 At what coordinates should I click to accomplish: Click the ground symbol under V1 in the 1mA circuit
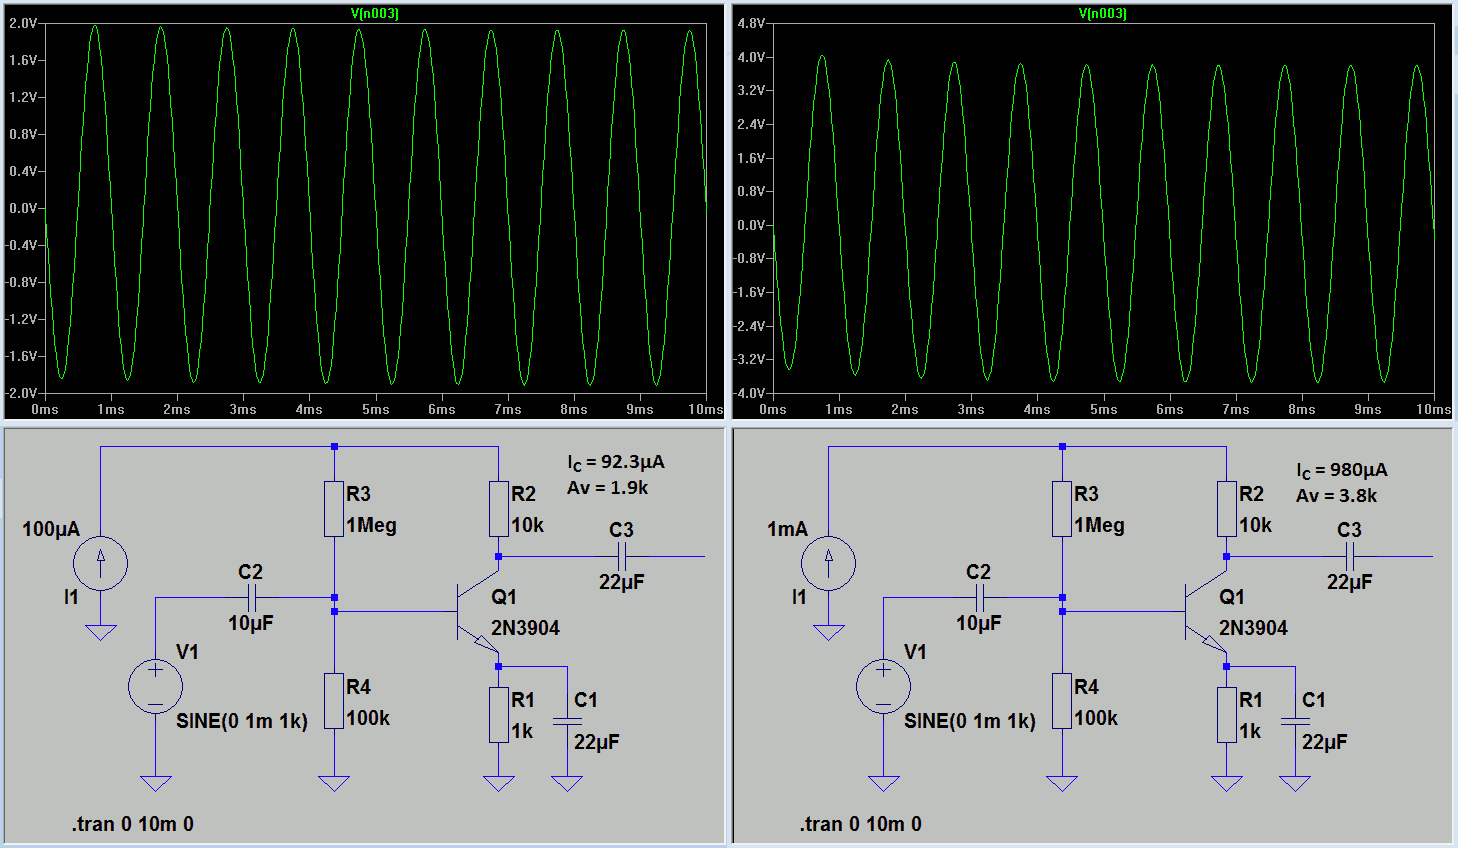tap(883, 783)
